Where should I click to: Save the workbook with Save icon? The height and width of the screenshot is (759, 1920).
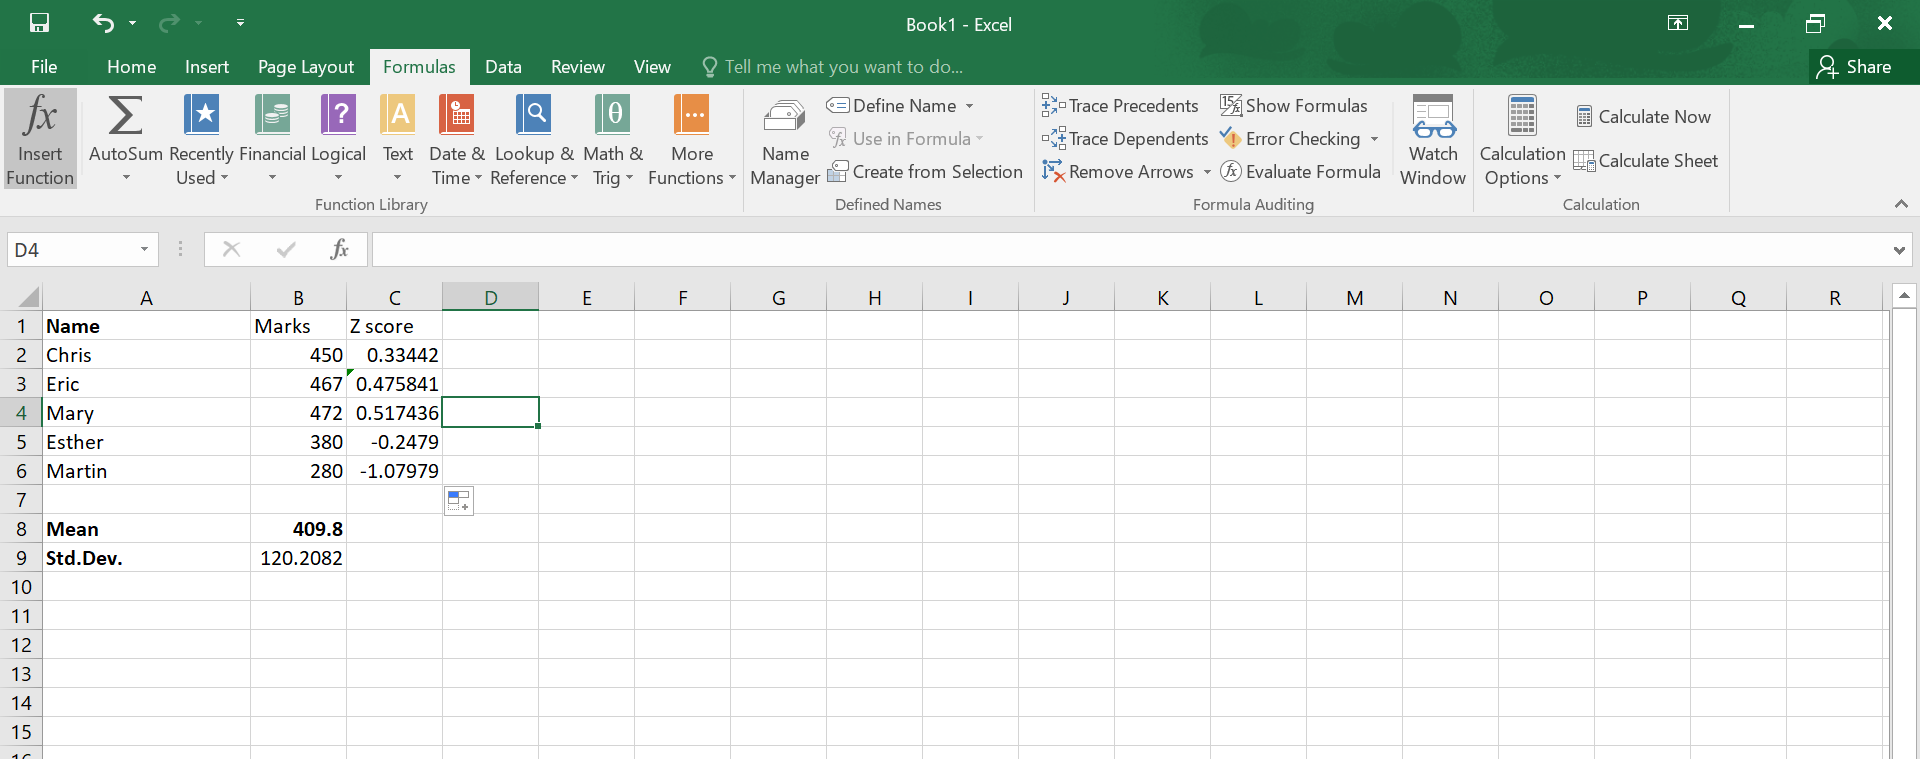pyautogui.click(x=39, y=23)
